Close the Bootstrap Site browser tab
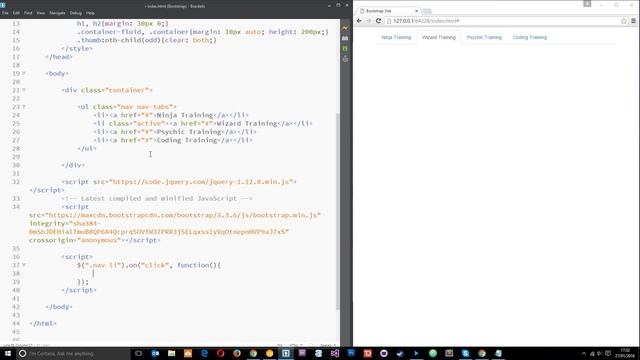Viewport: 640px width, 360px height. (416, 11)
